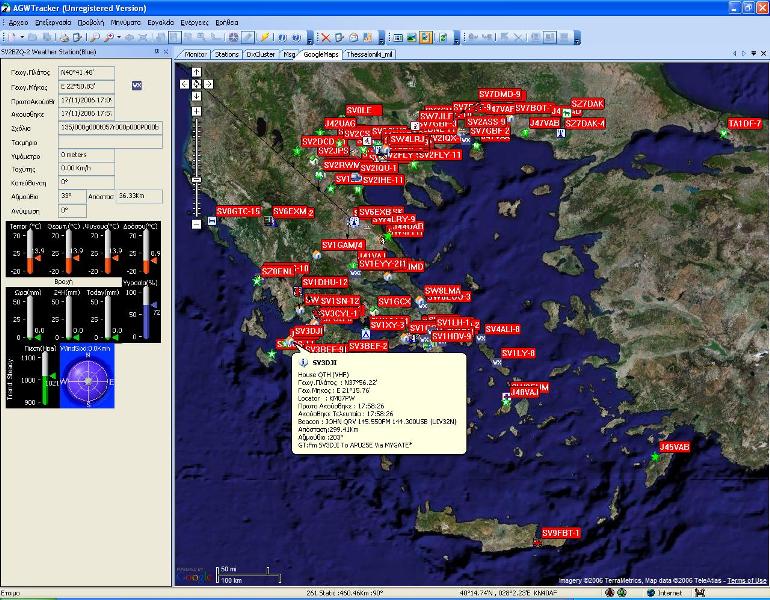Click the SV8GTC-15 station label
The height and width of the screenshot is (600, 770).
coord(238,211)
